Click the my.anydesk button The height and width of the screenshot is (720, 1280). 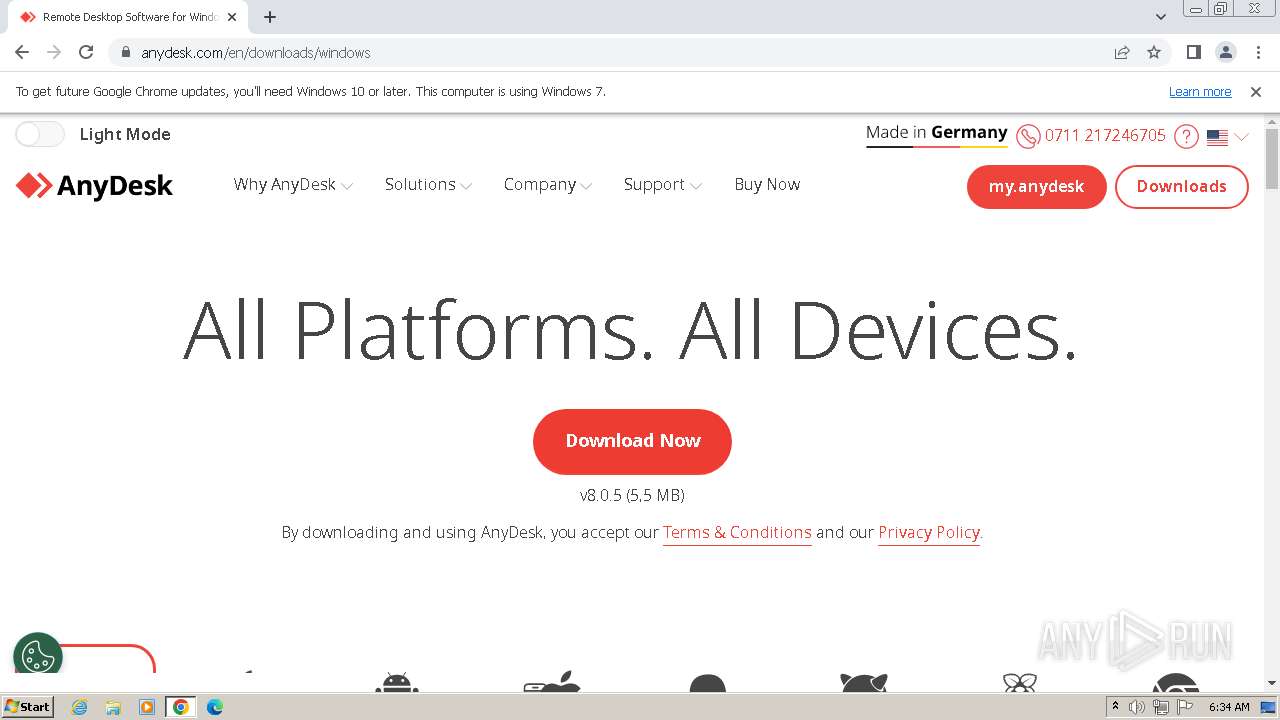pyautogui.click(x=1036, y=187)
